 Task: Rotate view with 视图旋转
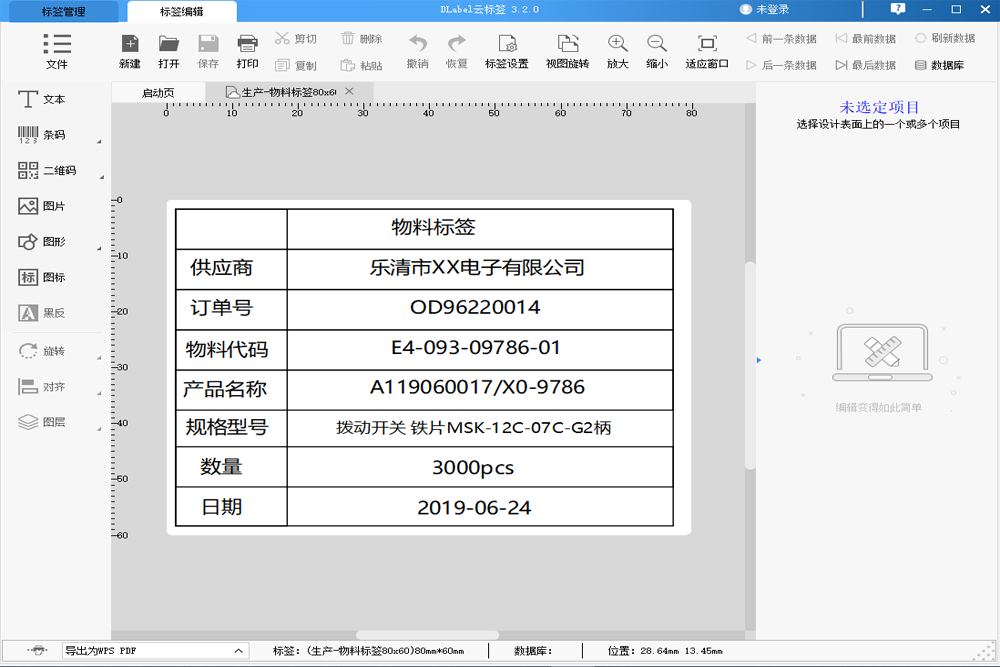pos(567,51)
